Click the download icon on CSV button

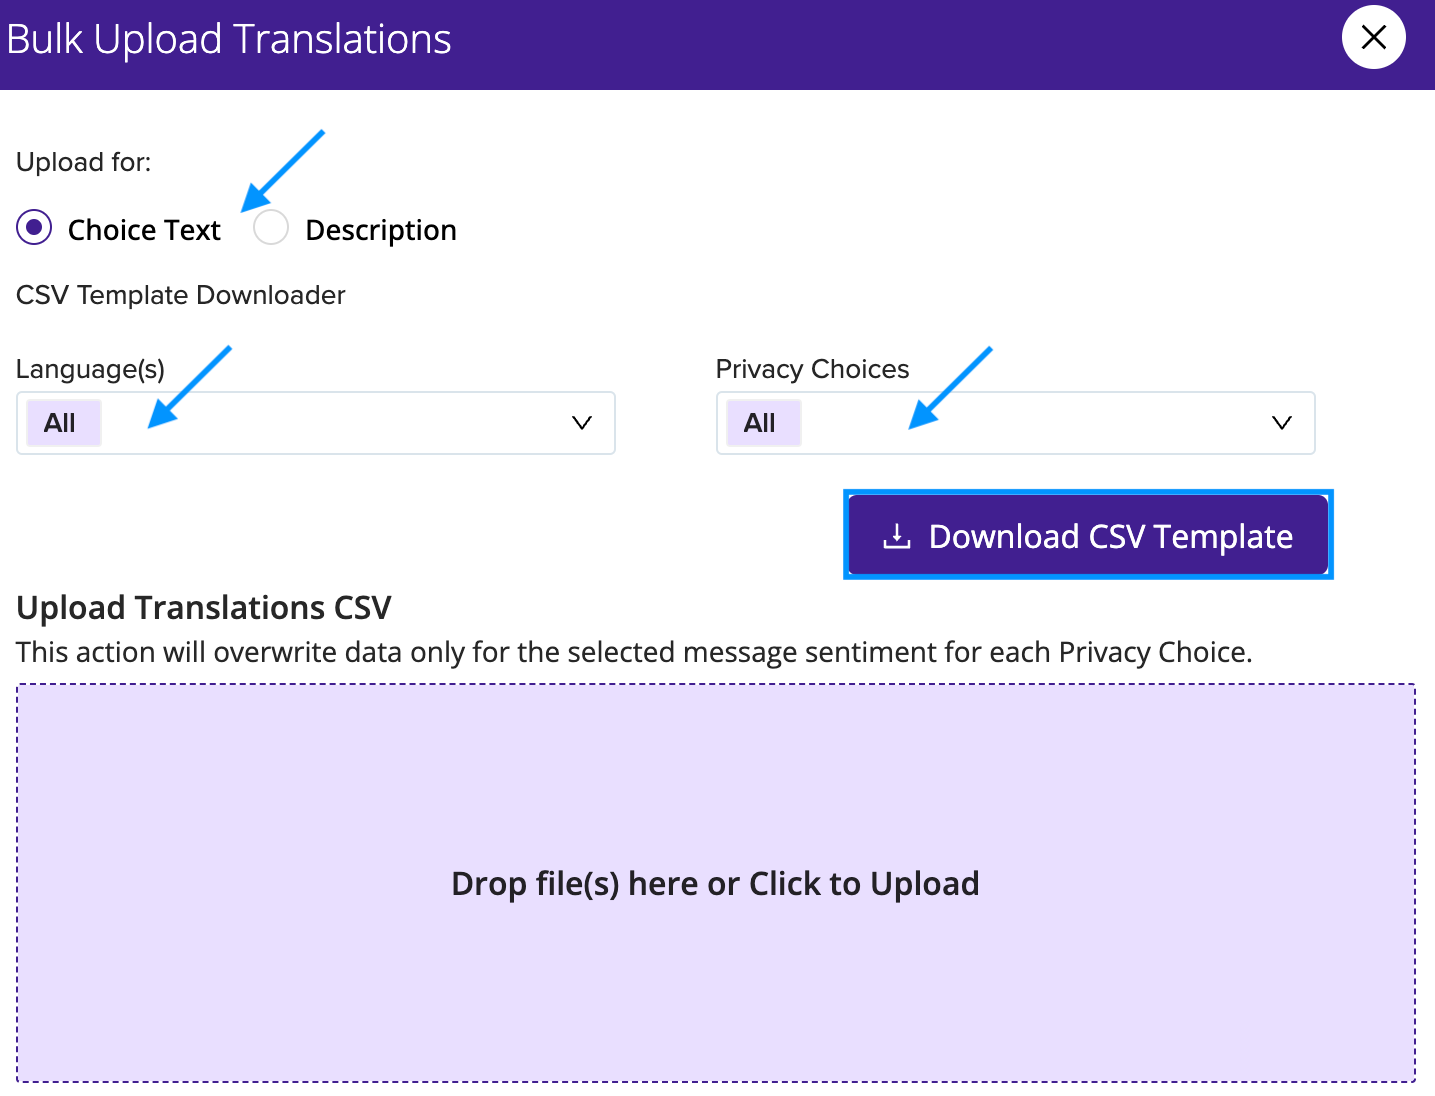(897, 537)
